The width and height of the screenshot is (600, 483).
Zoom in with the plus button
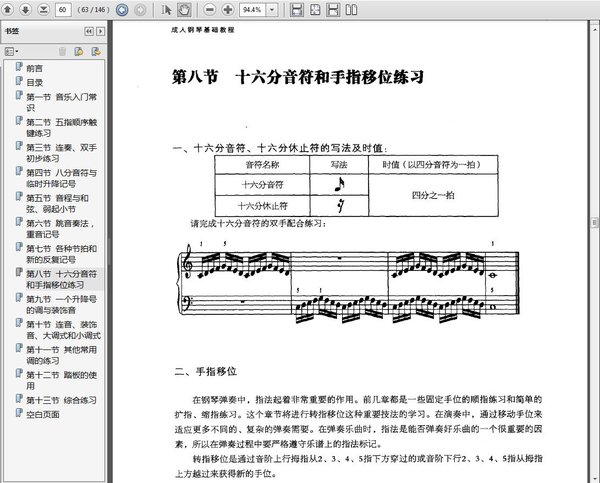pos(228,10)
